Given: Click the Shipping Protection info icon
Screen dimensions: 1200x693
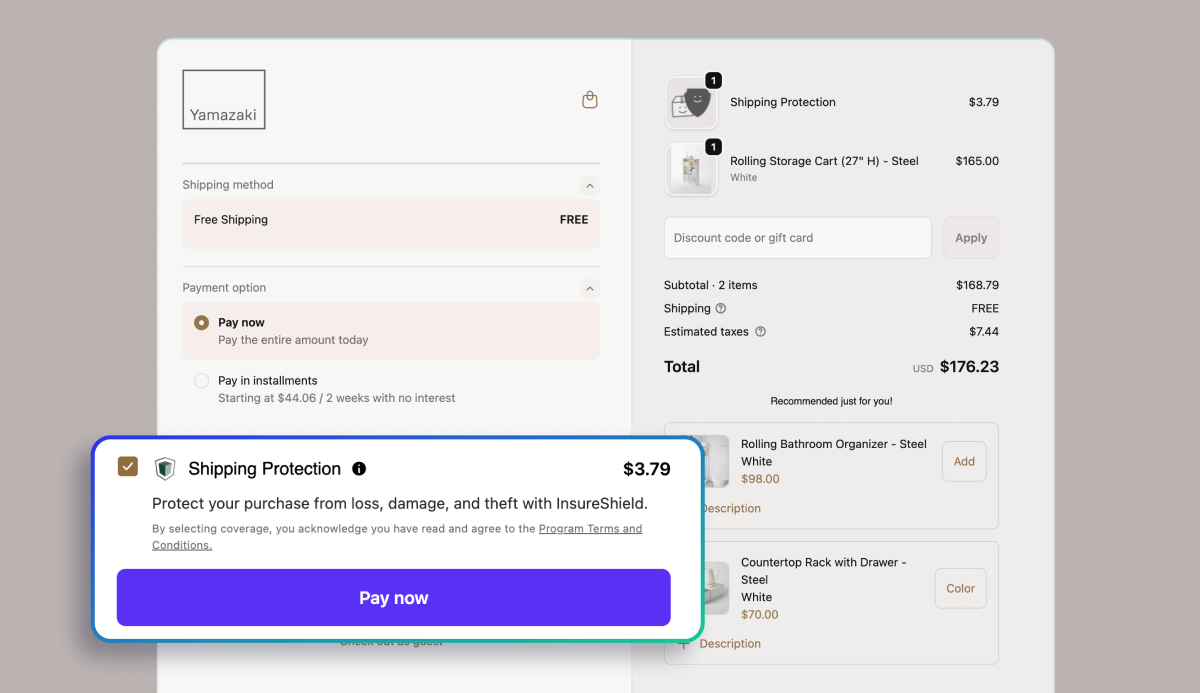Looking at the screenshot, I should click(x=360, y=469).
